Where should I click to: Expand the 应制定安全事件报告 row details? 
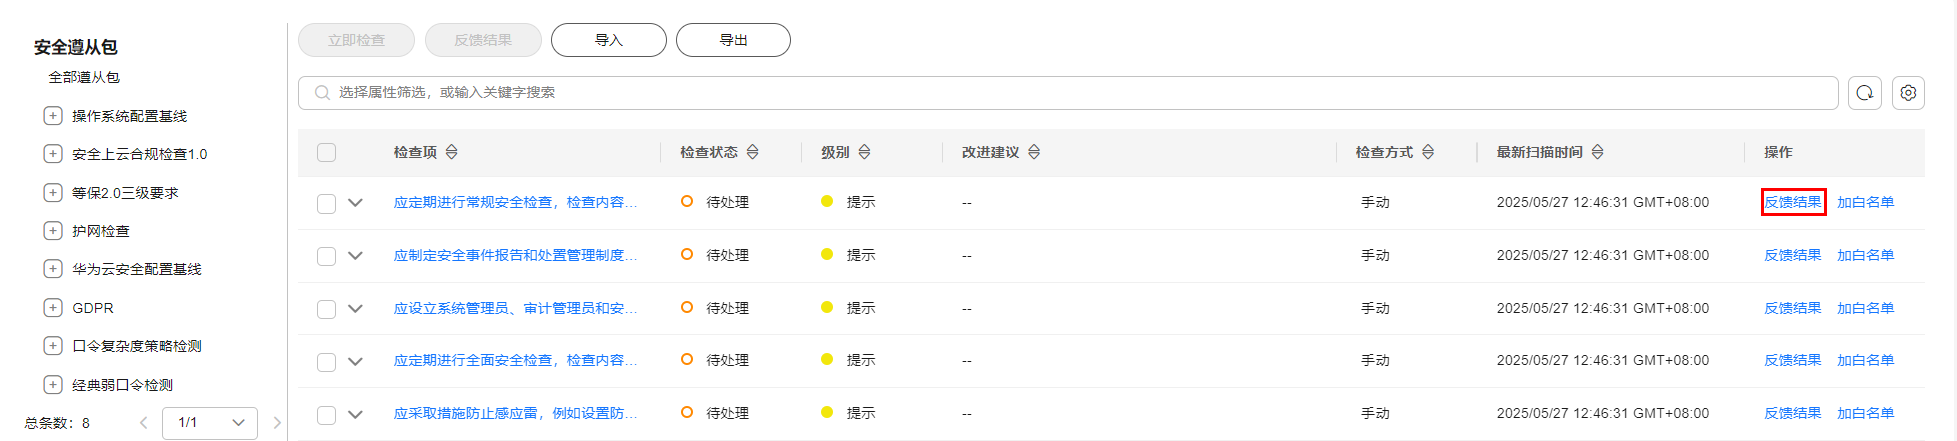click(355, 256)
